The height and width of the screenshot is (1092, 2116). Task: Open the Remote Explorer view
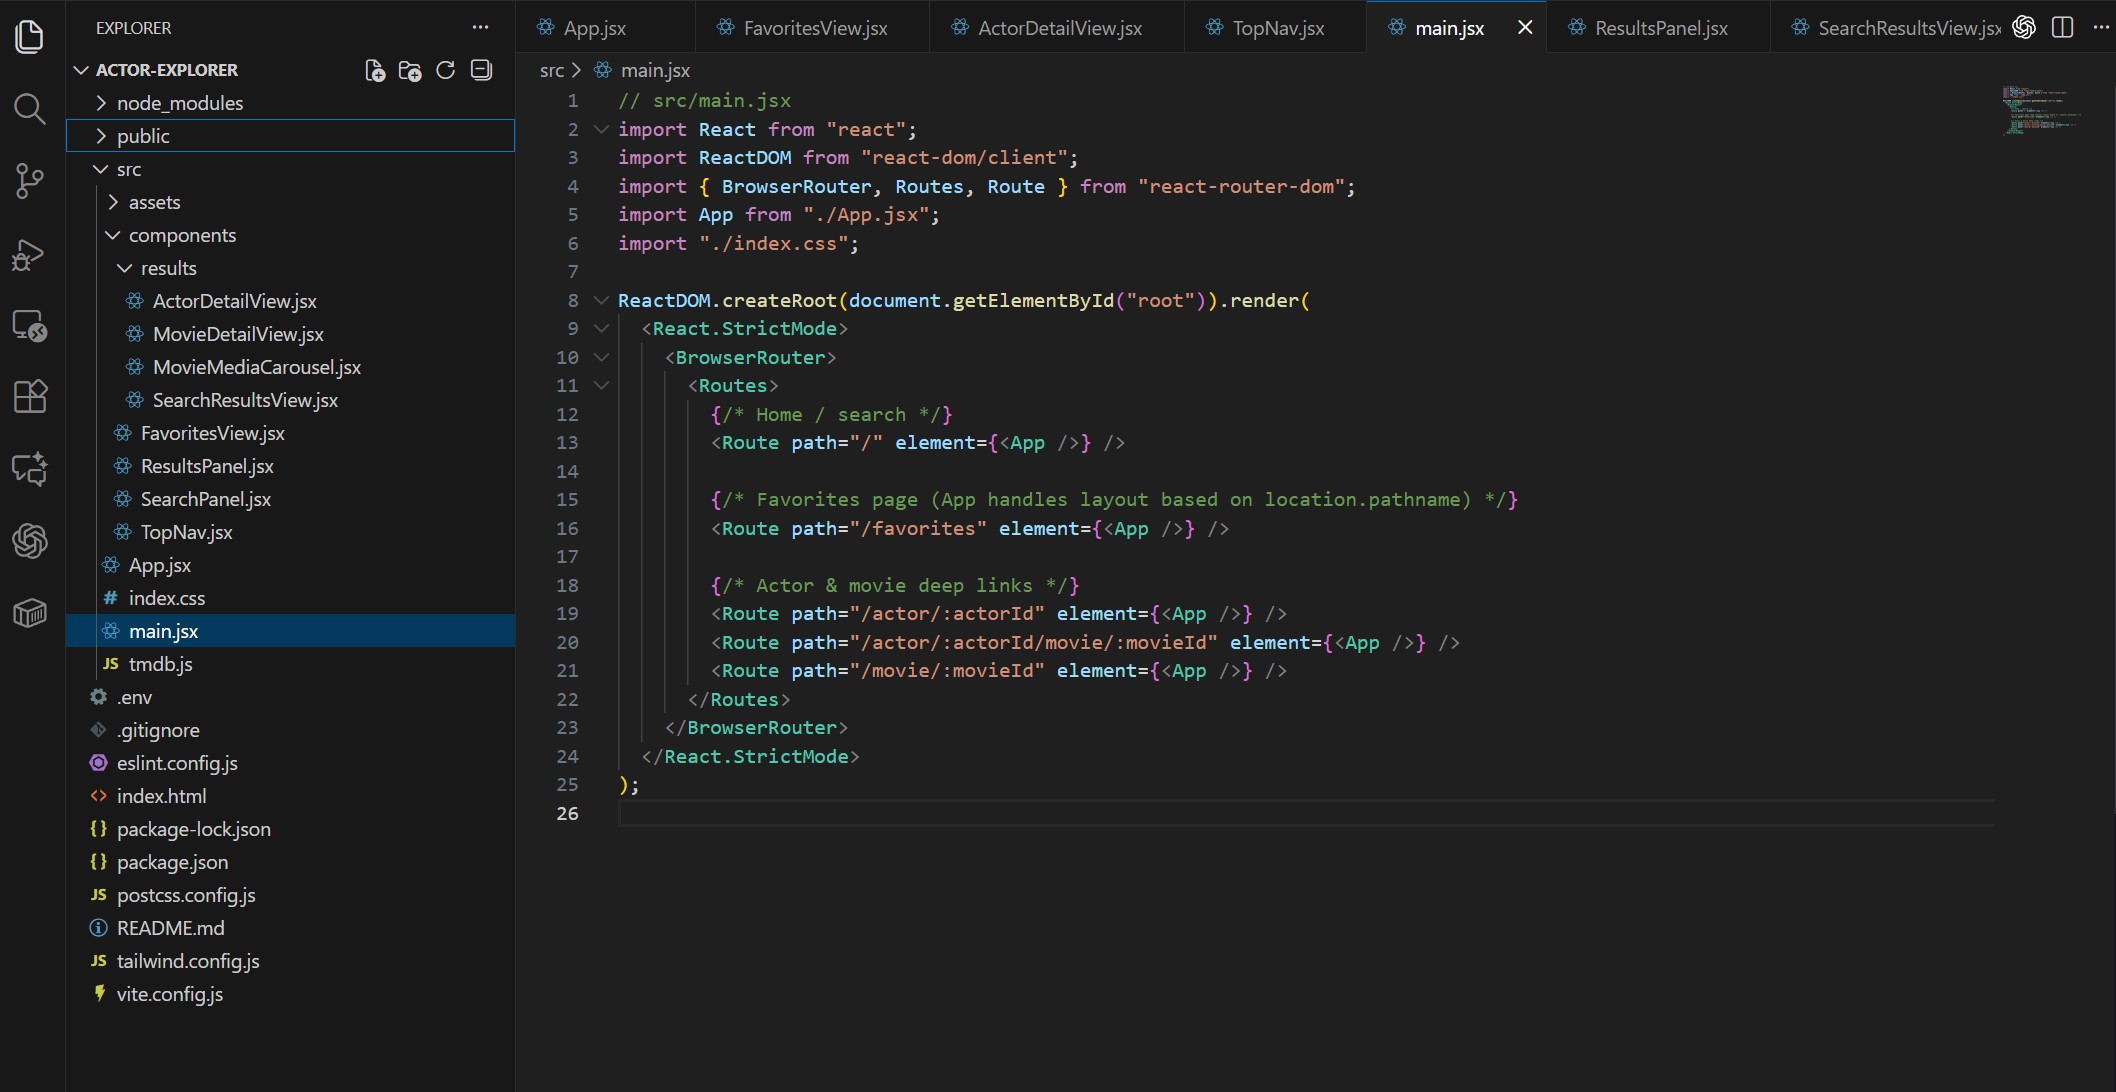[30, 326]
